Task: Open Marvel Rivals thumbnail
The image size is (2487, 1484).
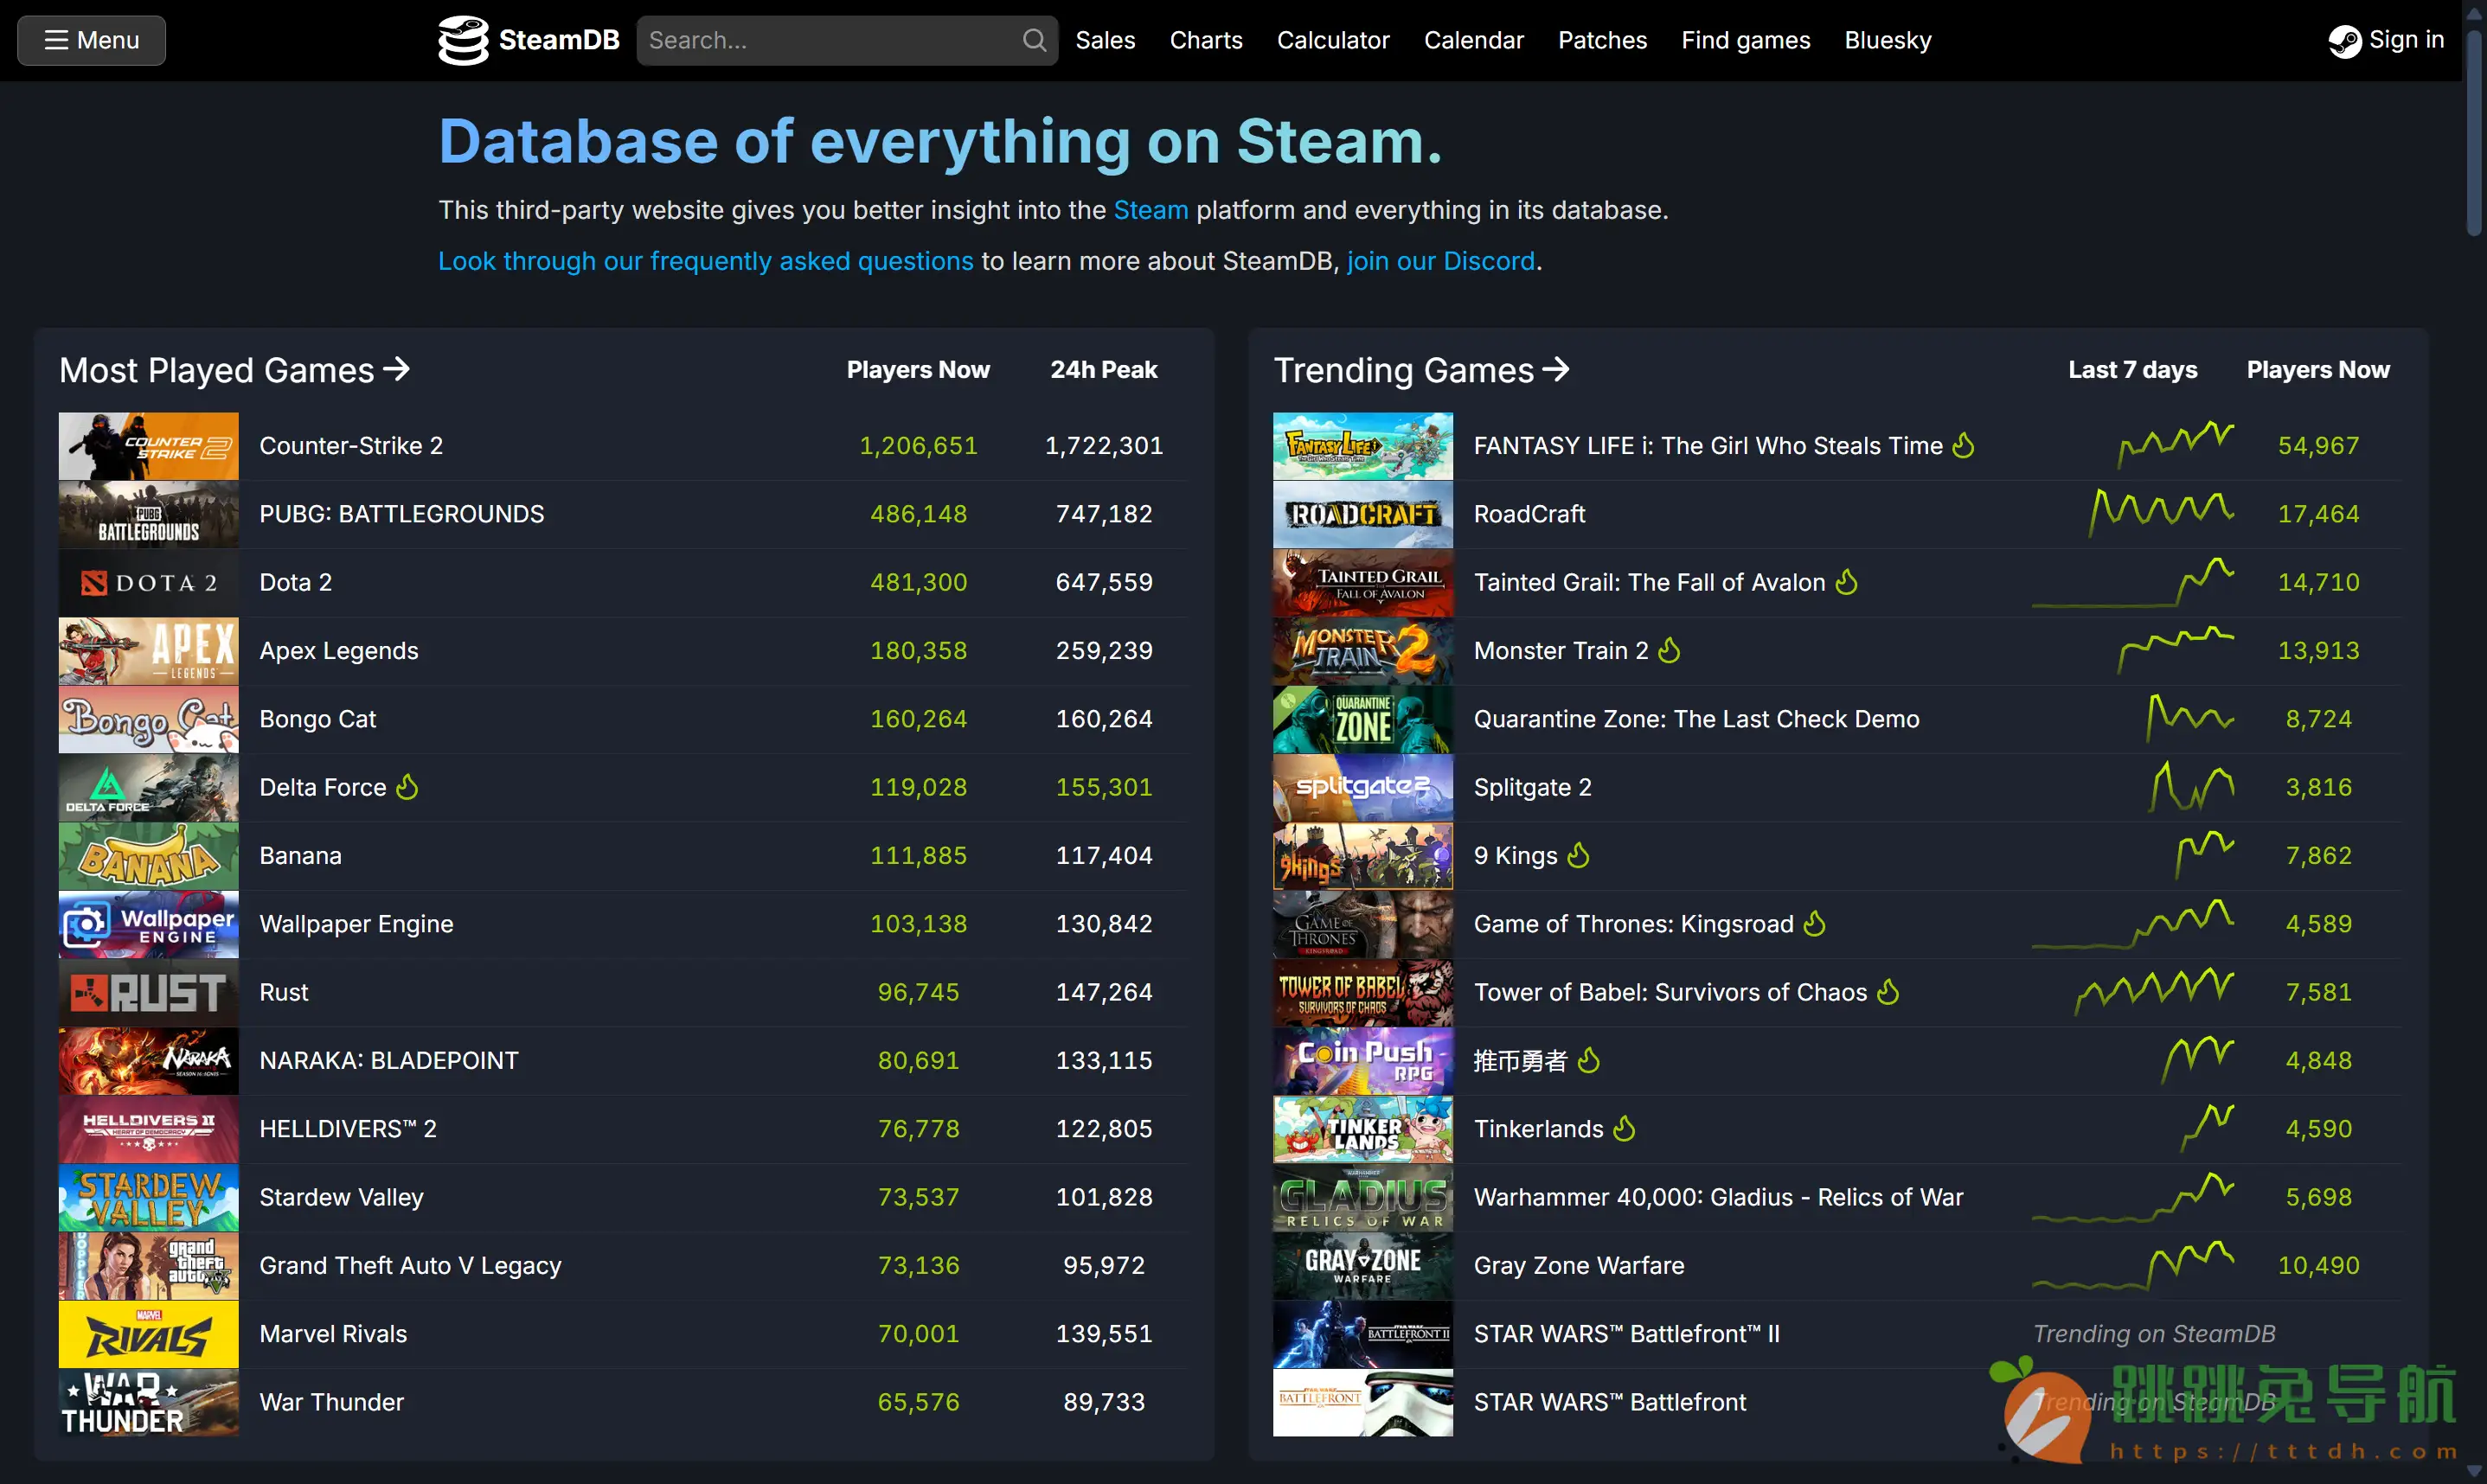Action: tap(148, 1334)
